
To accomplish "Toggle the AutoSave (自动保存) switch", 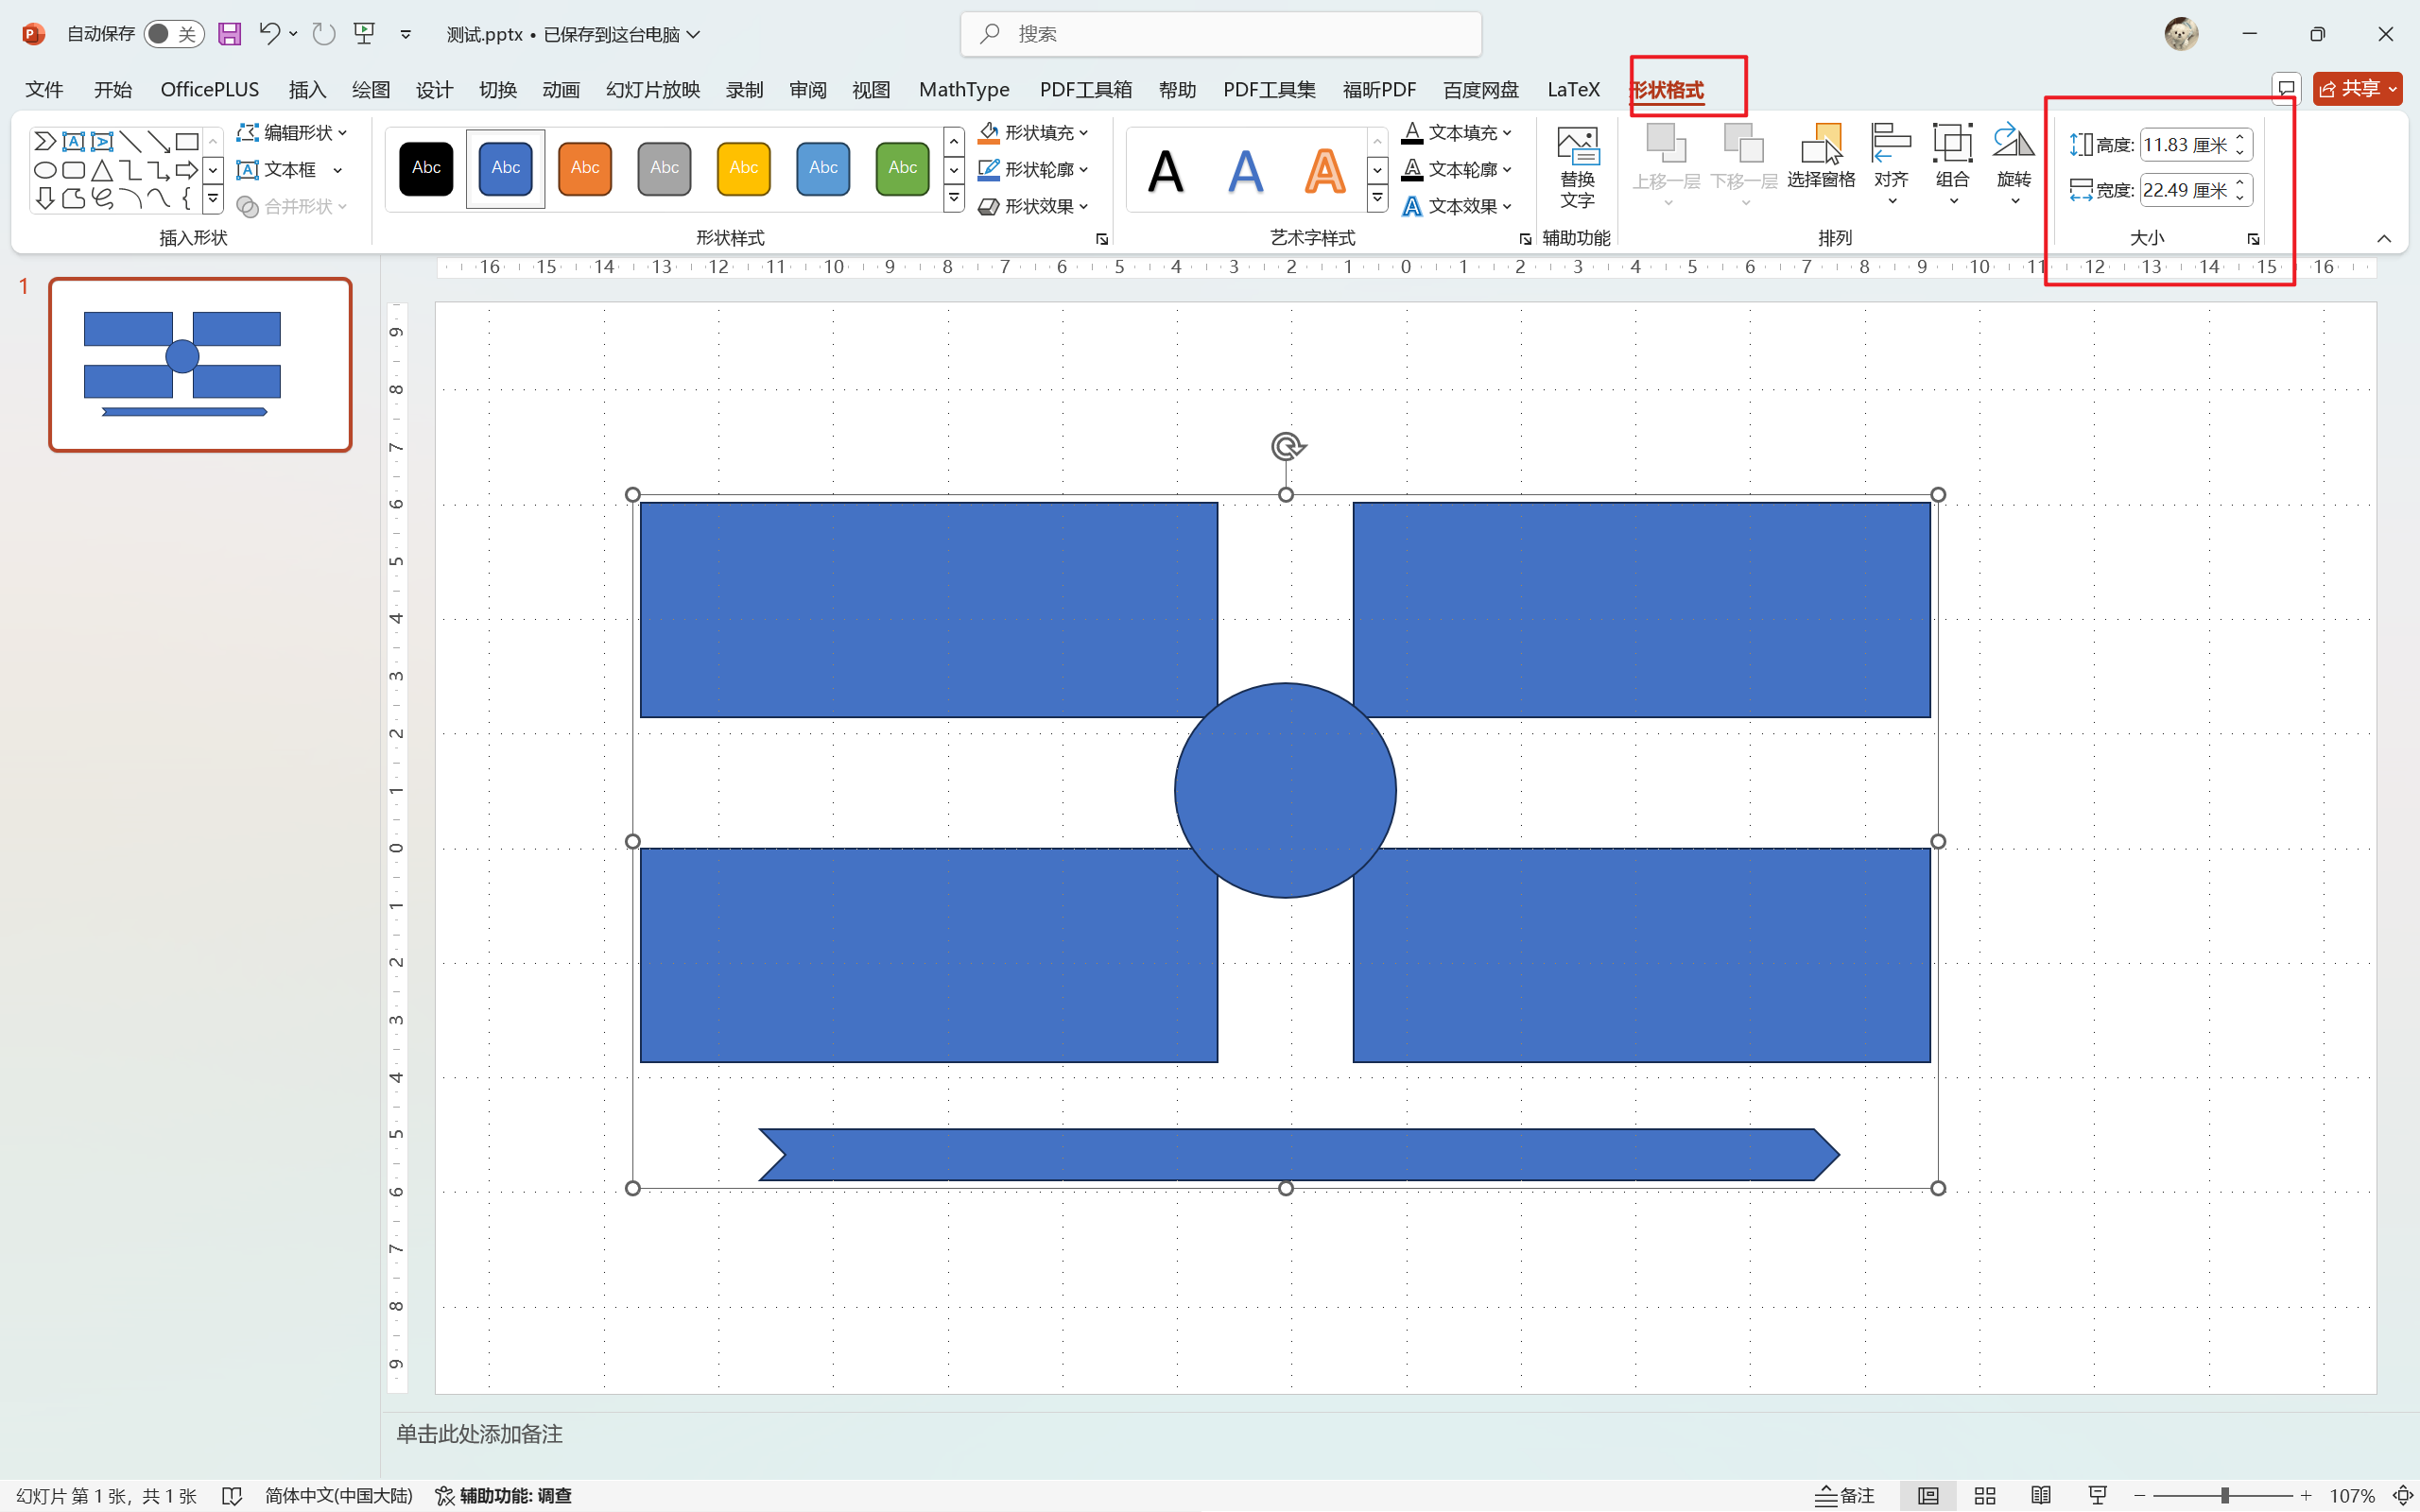I will click(173, 34).
